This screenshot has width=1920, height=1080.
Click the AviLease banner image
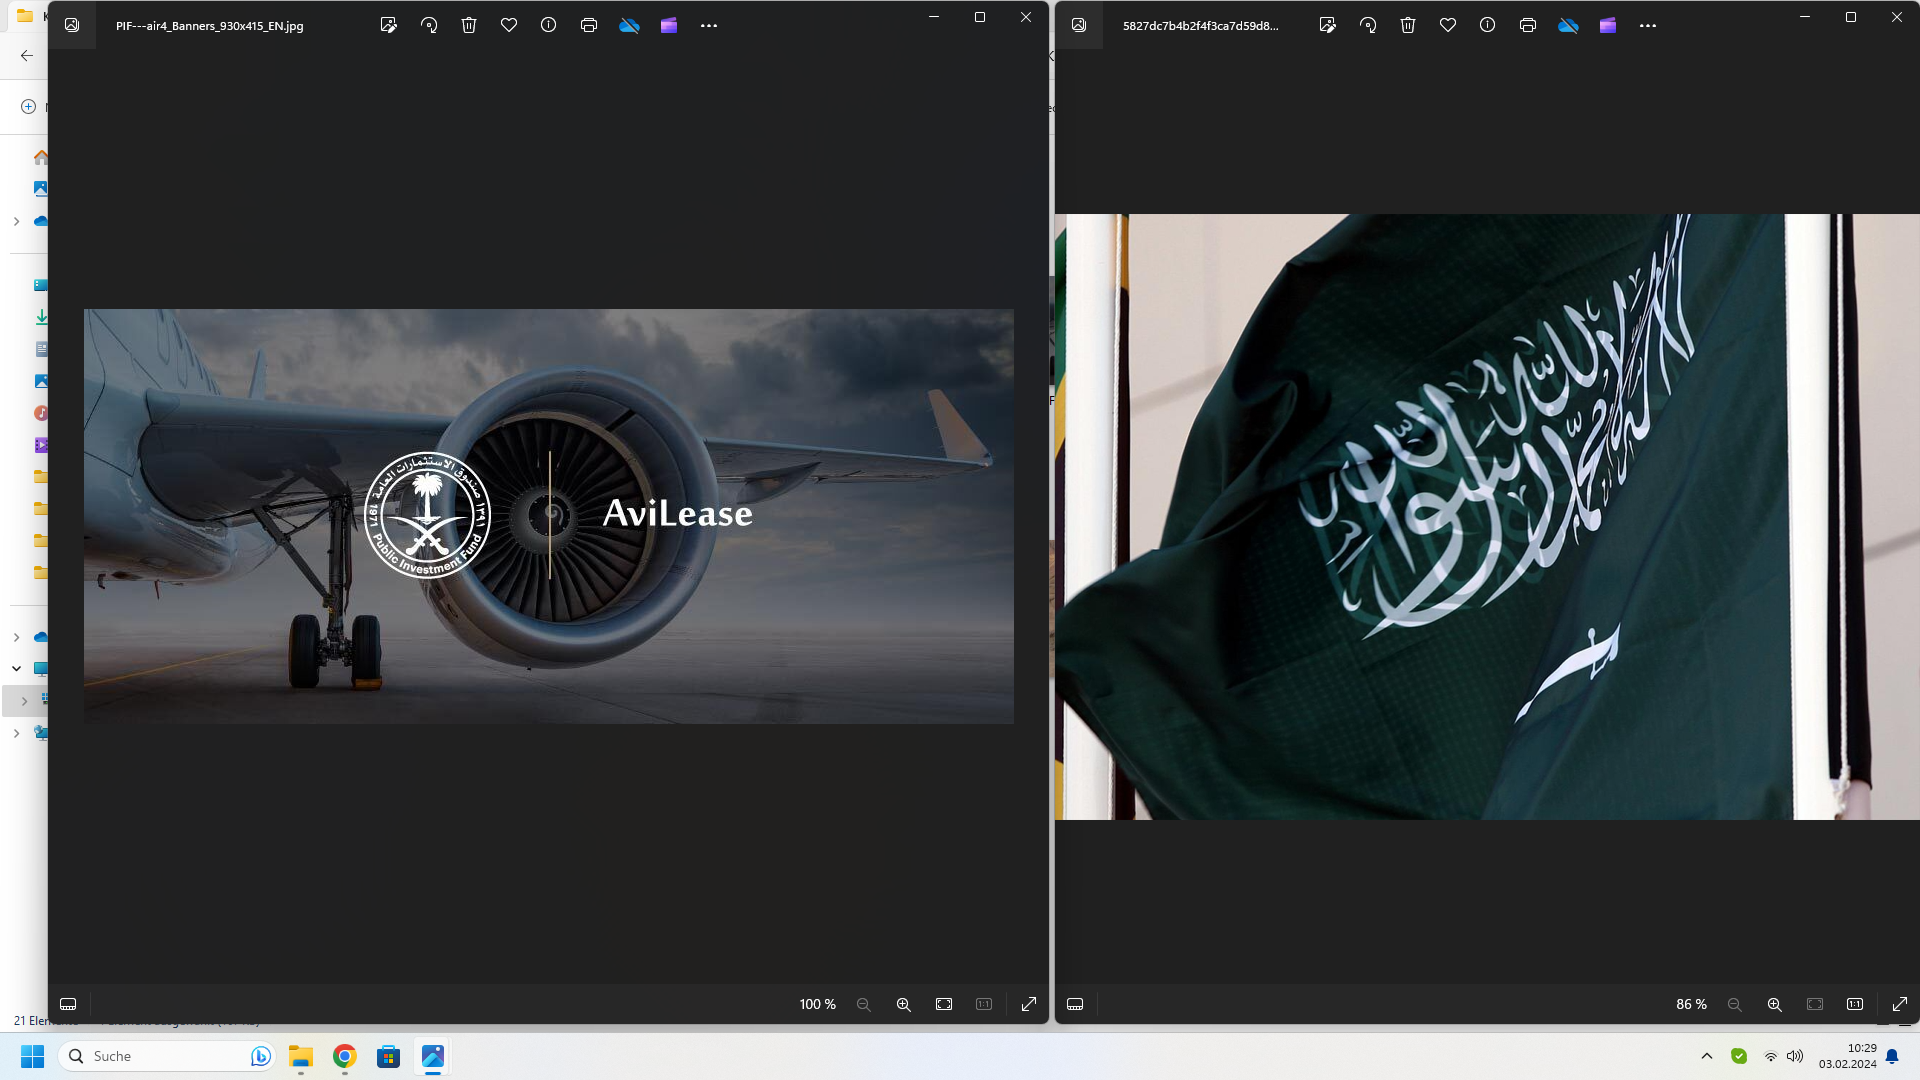pyautogui.click(x=549, y=516)
